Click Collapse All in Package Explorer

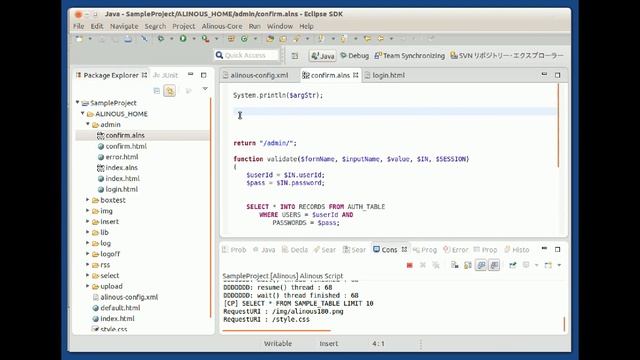point(157,91)
